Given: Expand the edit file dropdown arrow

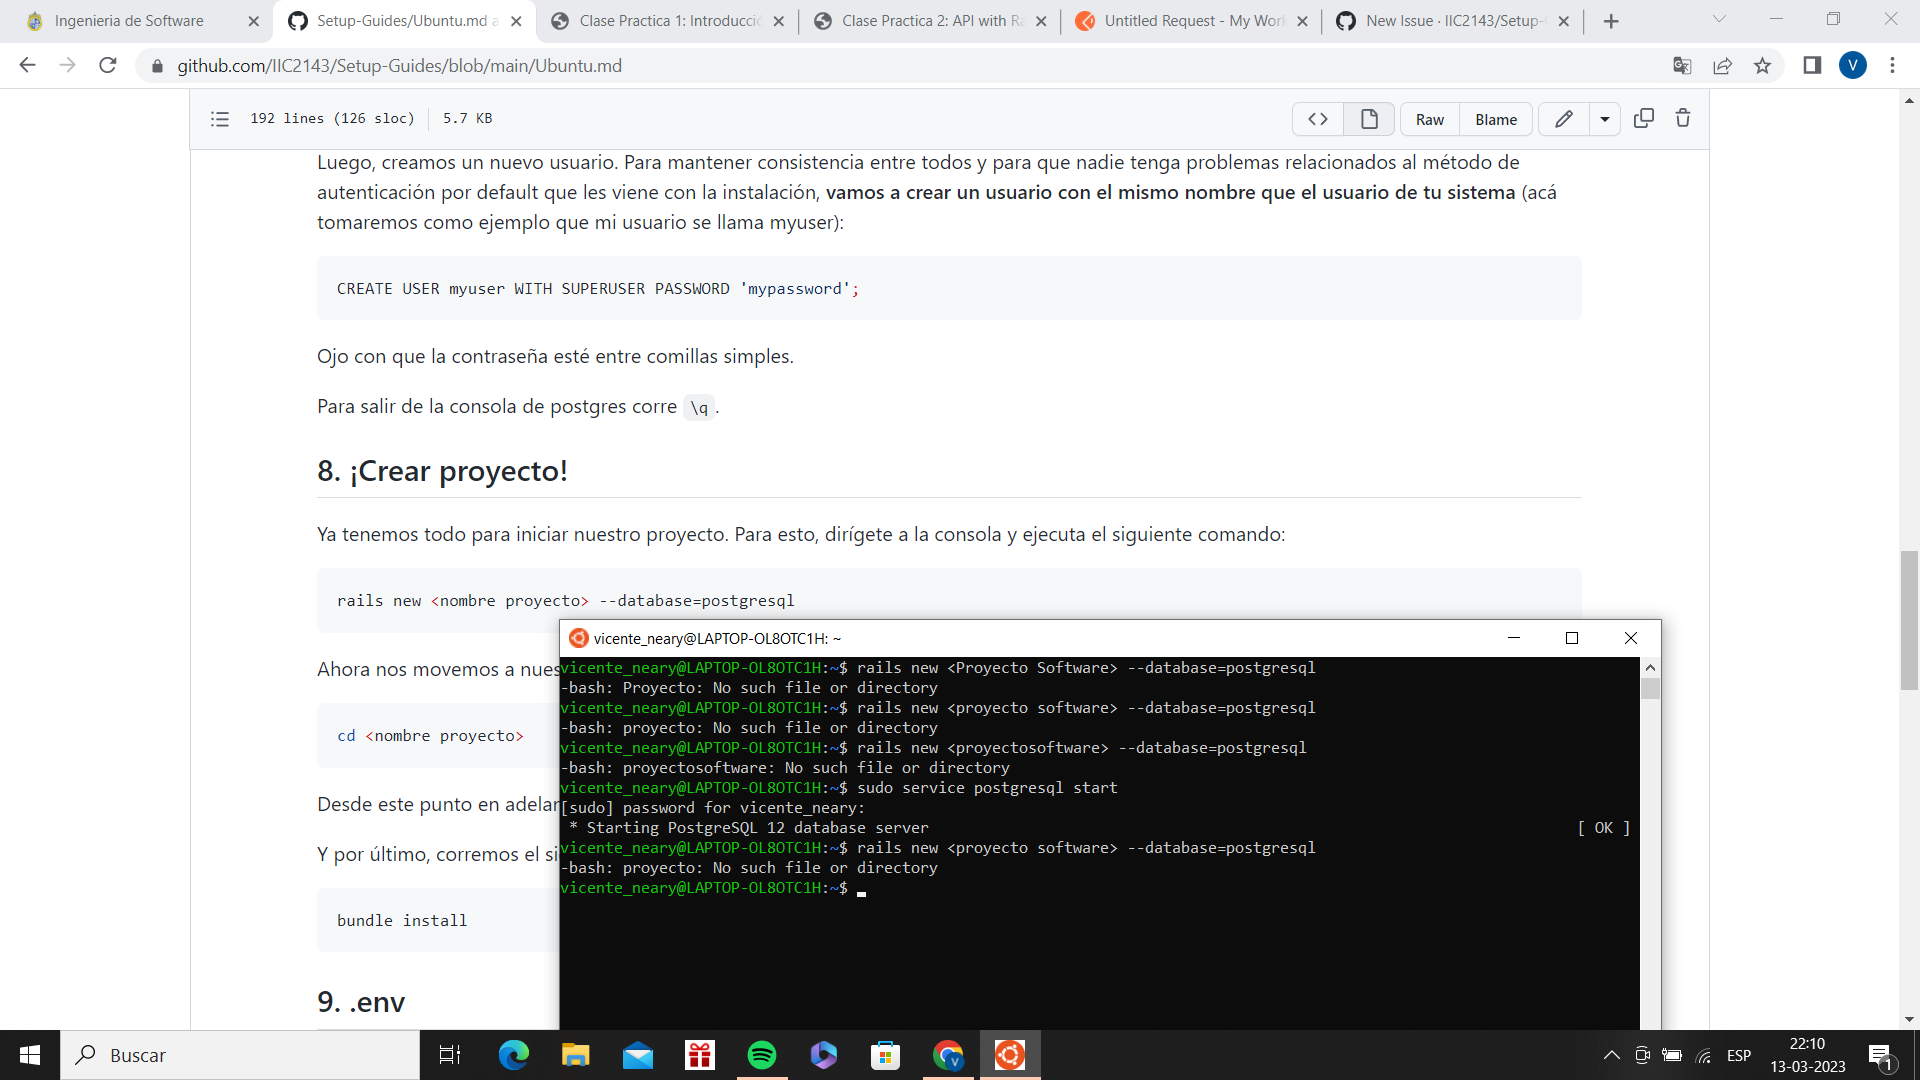Looking at the screenshot, I should [1605, 118].
